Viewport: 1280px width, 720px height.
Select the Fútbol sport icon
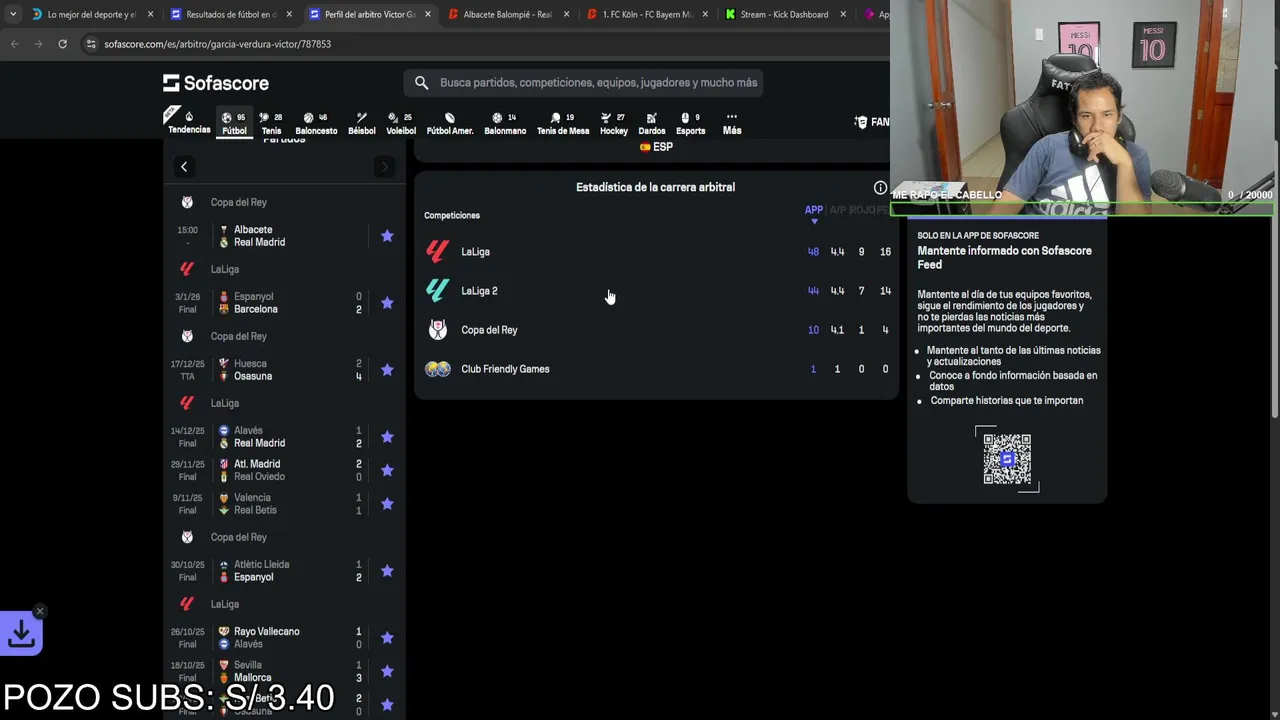(x=234, y=123)
